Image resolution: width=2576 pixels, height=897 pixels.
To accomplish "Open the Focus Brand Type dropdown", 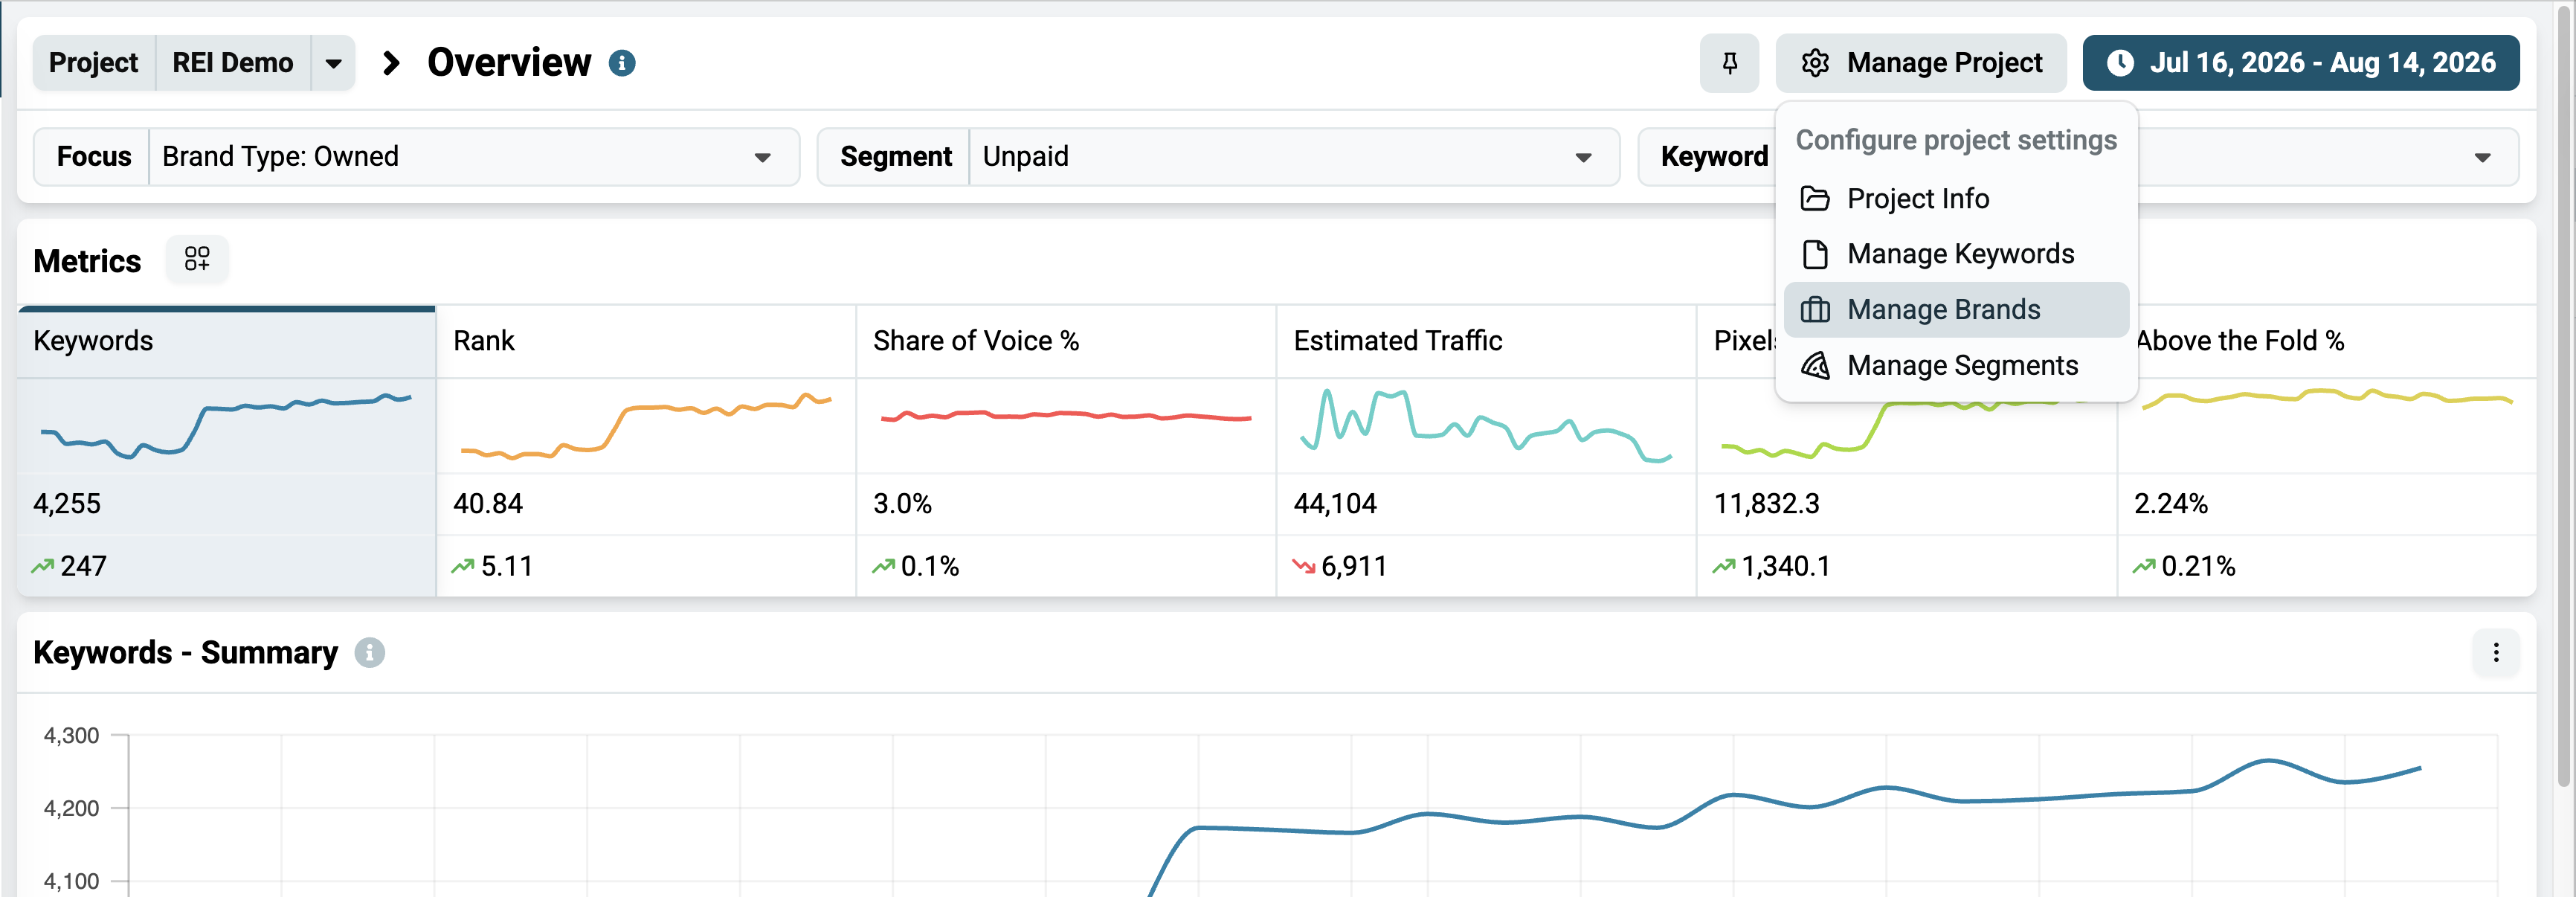I will (417, 157).
